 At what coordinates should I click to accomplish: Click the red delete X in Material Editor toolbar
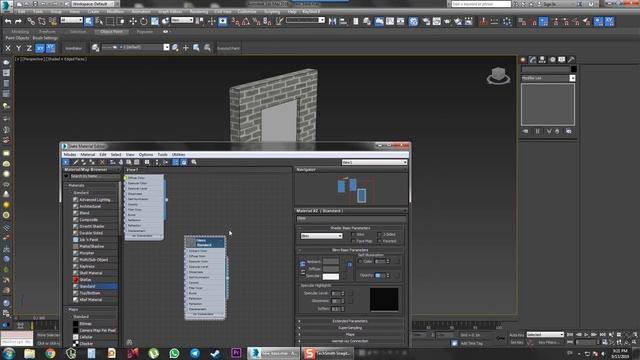[x=102, y=162]
